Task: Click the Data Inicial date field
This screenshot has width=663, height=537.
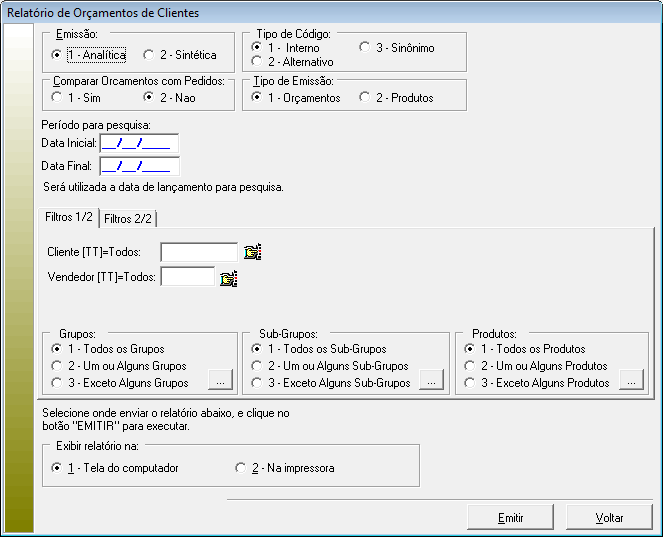Action: (x=138, y=143)
